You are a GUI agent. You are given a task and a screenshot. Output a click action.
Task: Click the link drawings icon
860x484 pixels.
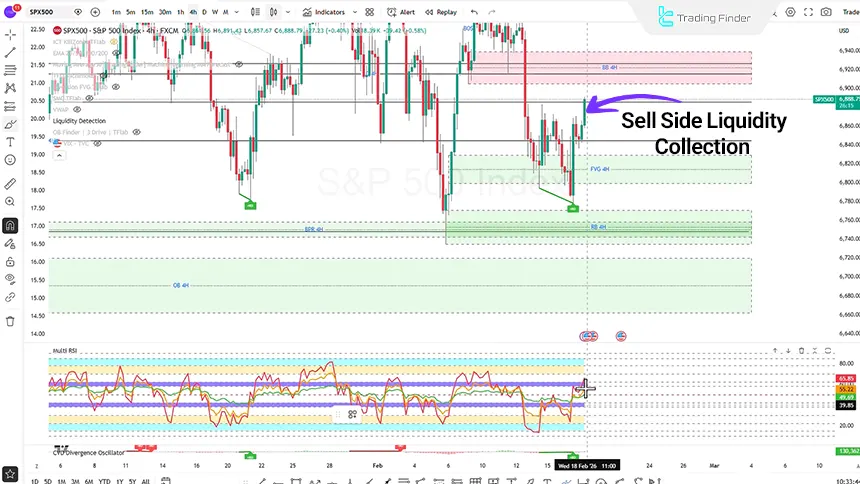click(10, 297)
